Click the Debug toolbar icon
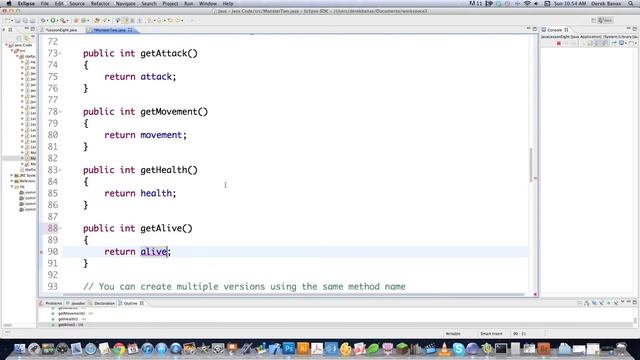 [43, 20]
